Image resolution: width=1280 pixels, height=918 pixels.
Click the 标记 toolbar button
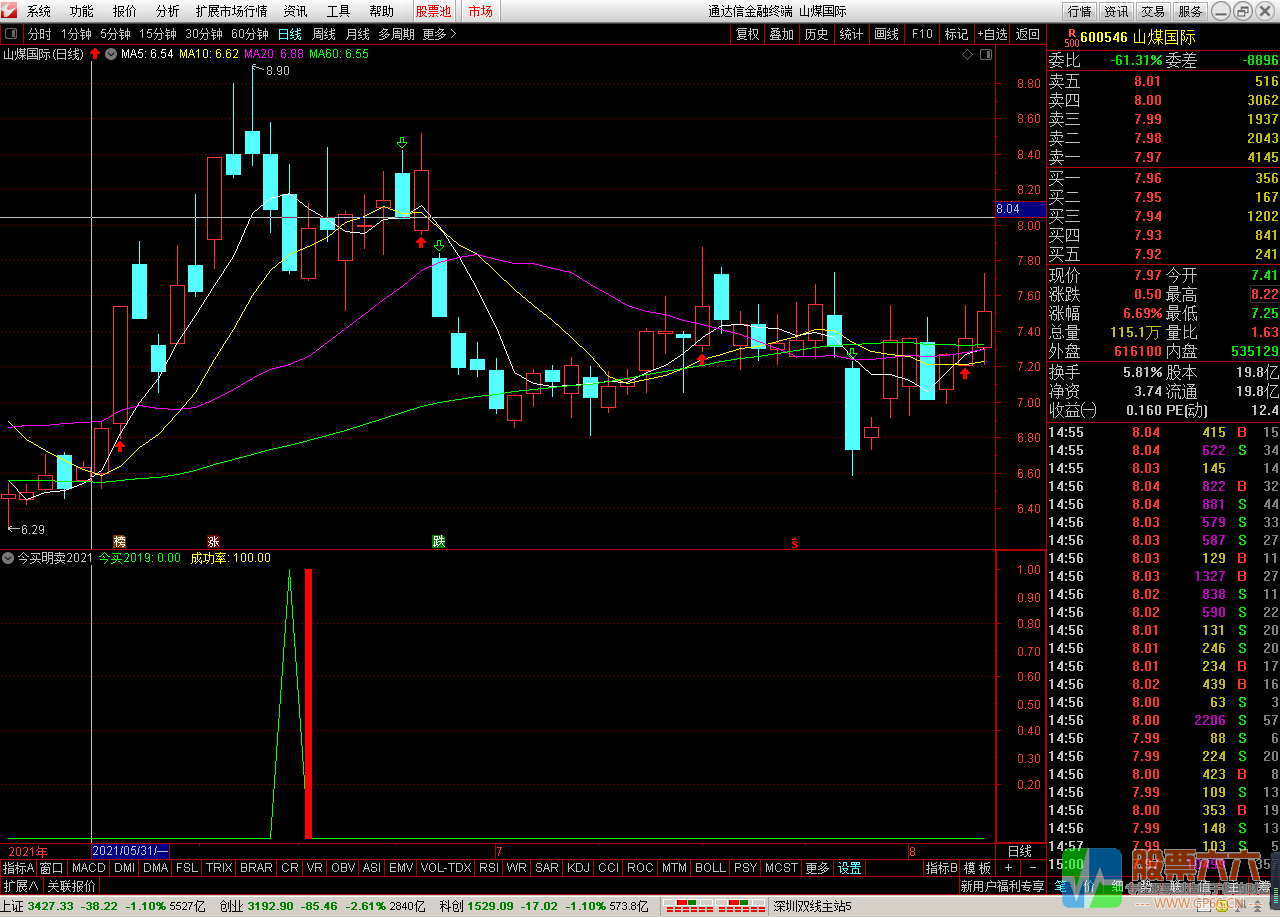coord(956,33)
